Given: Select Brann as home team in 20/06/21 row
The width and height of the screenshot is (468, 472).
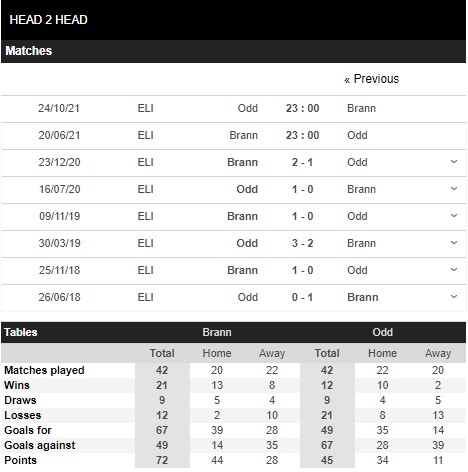Looking at the screenshot, I should coord(244,135).
